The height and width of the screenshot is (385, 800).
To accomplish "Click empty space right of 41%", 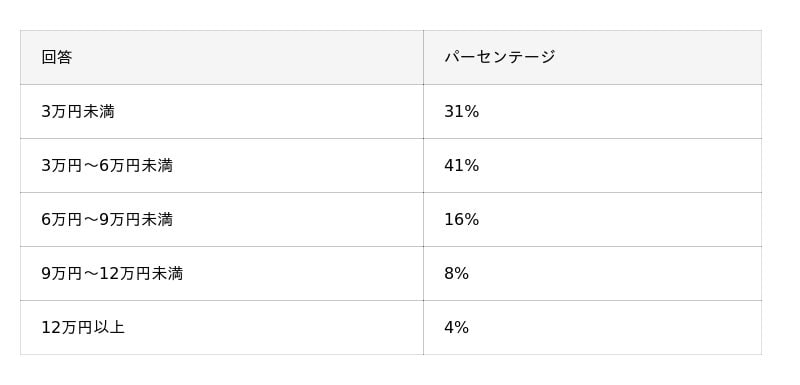I will [620, 166].
